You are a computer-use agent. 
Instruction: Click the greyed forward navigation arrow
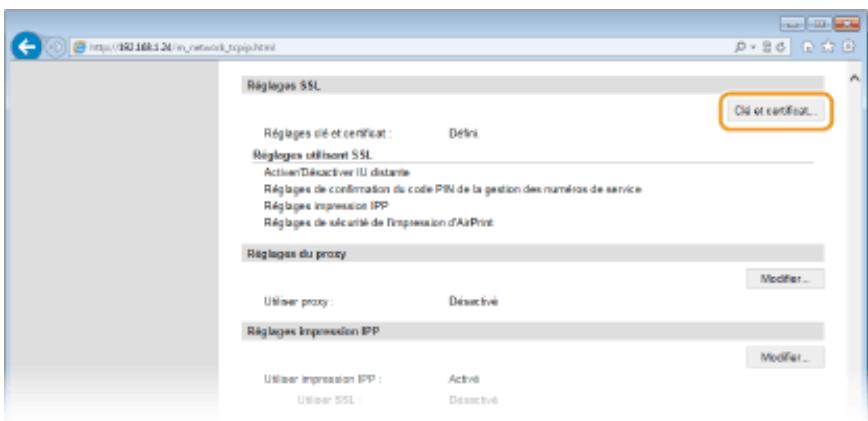coord(58,47)
